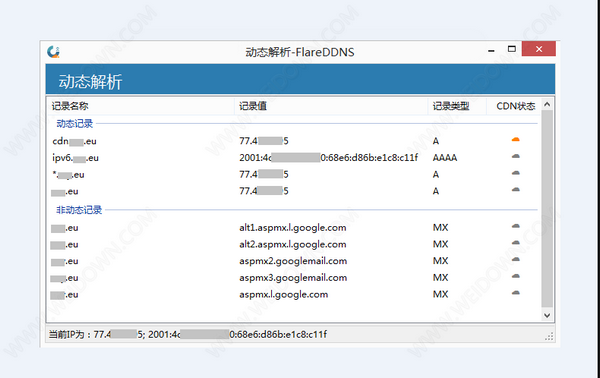
Task: Select aspmx2.googlemail.com record value
Action: [293, 261]
